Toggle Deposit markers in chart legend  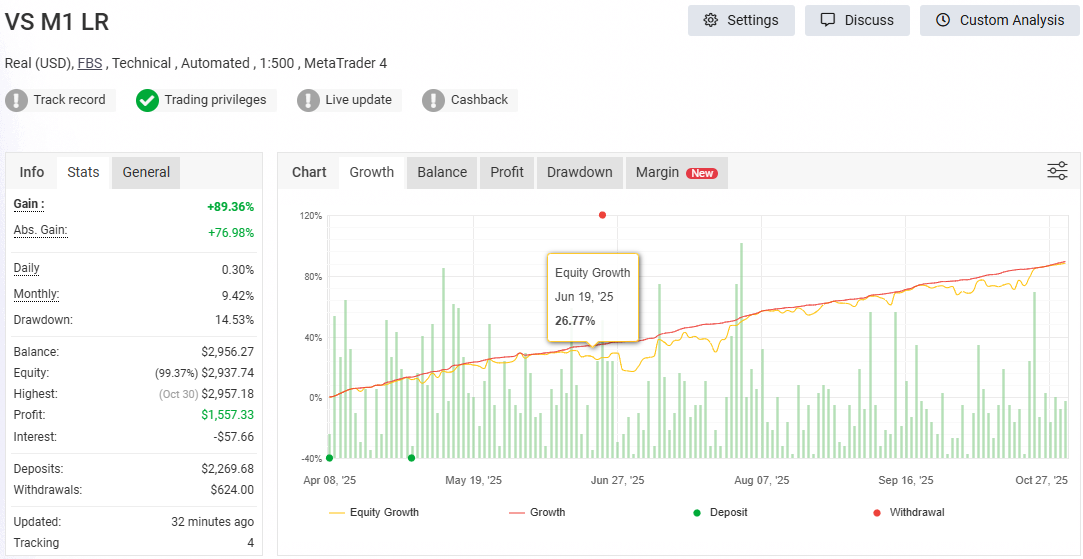point(719,512)
